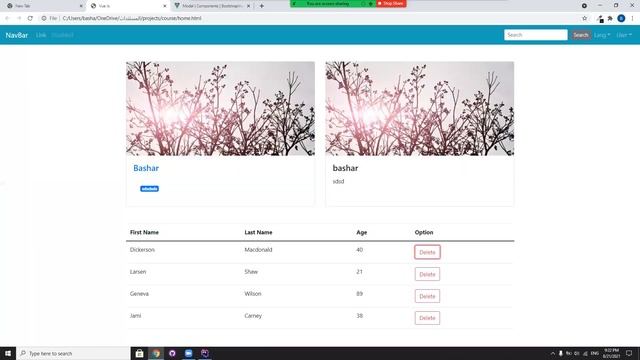Click the First Name column header
The width and height of the screenshot is (640, 360).
coord(144,232)
